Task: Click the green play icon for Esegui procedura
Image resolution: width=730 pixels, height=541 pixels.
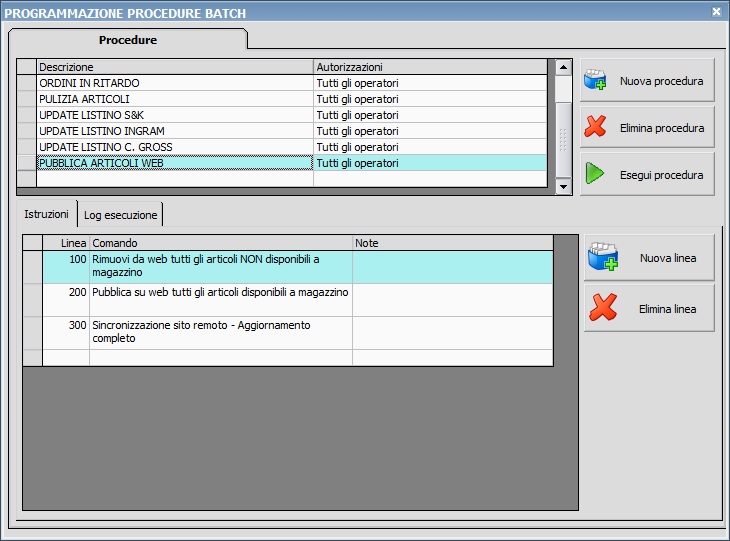Action: [595, 173]
